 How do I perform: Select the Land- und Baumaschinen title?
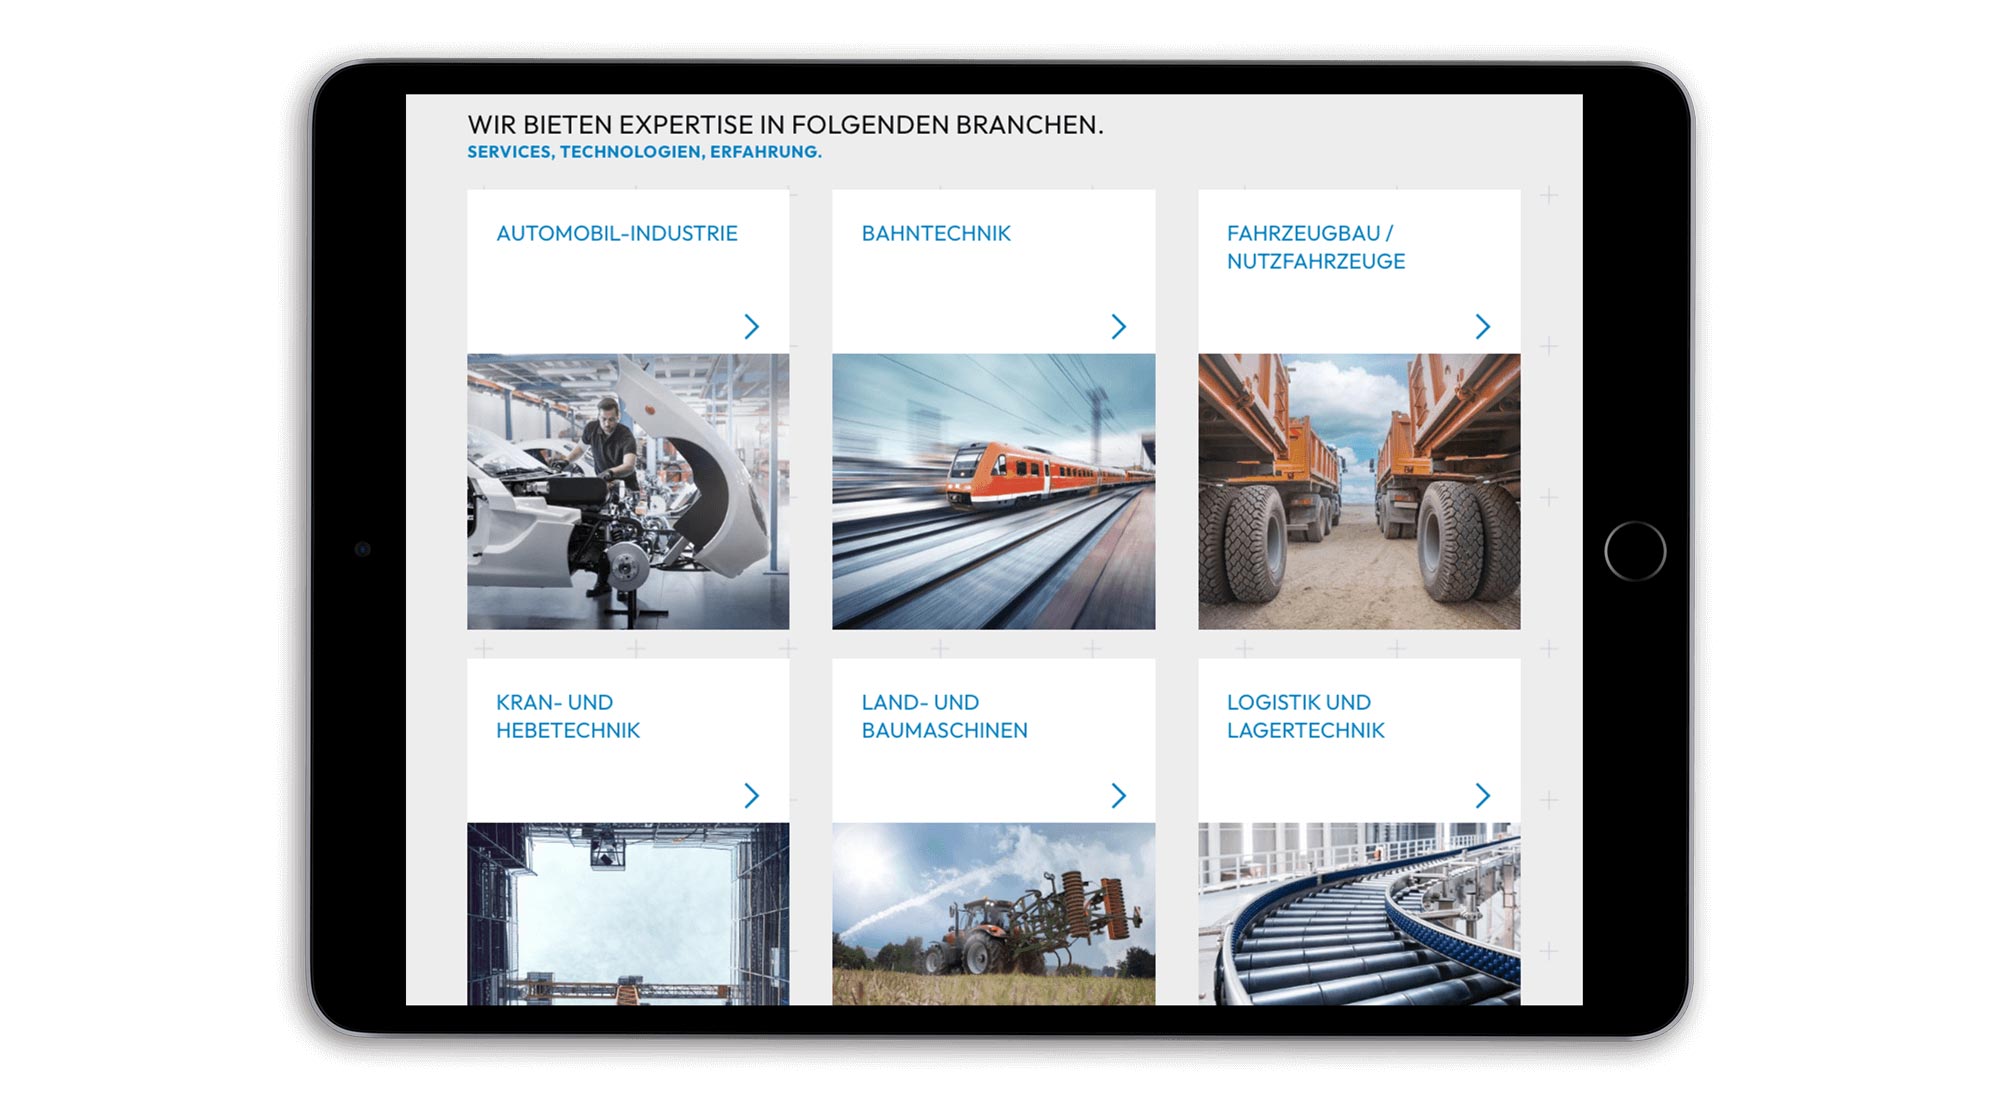(x=944, y=716)
